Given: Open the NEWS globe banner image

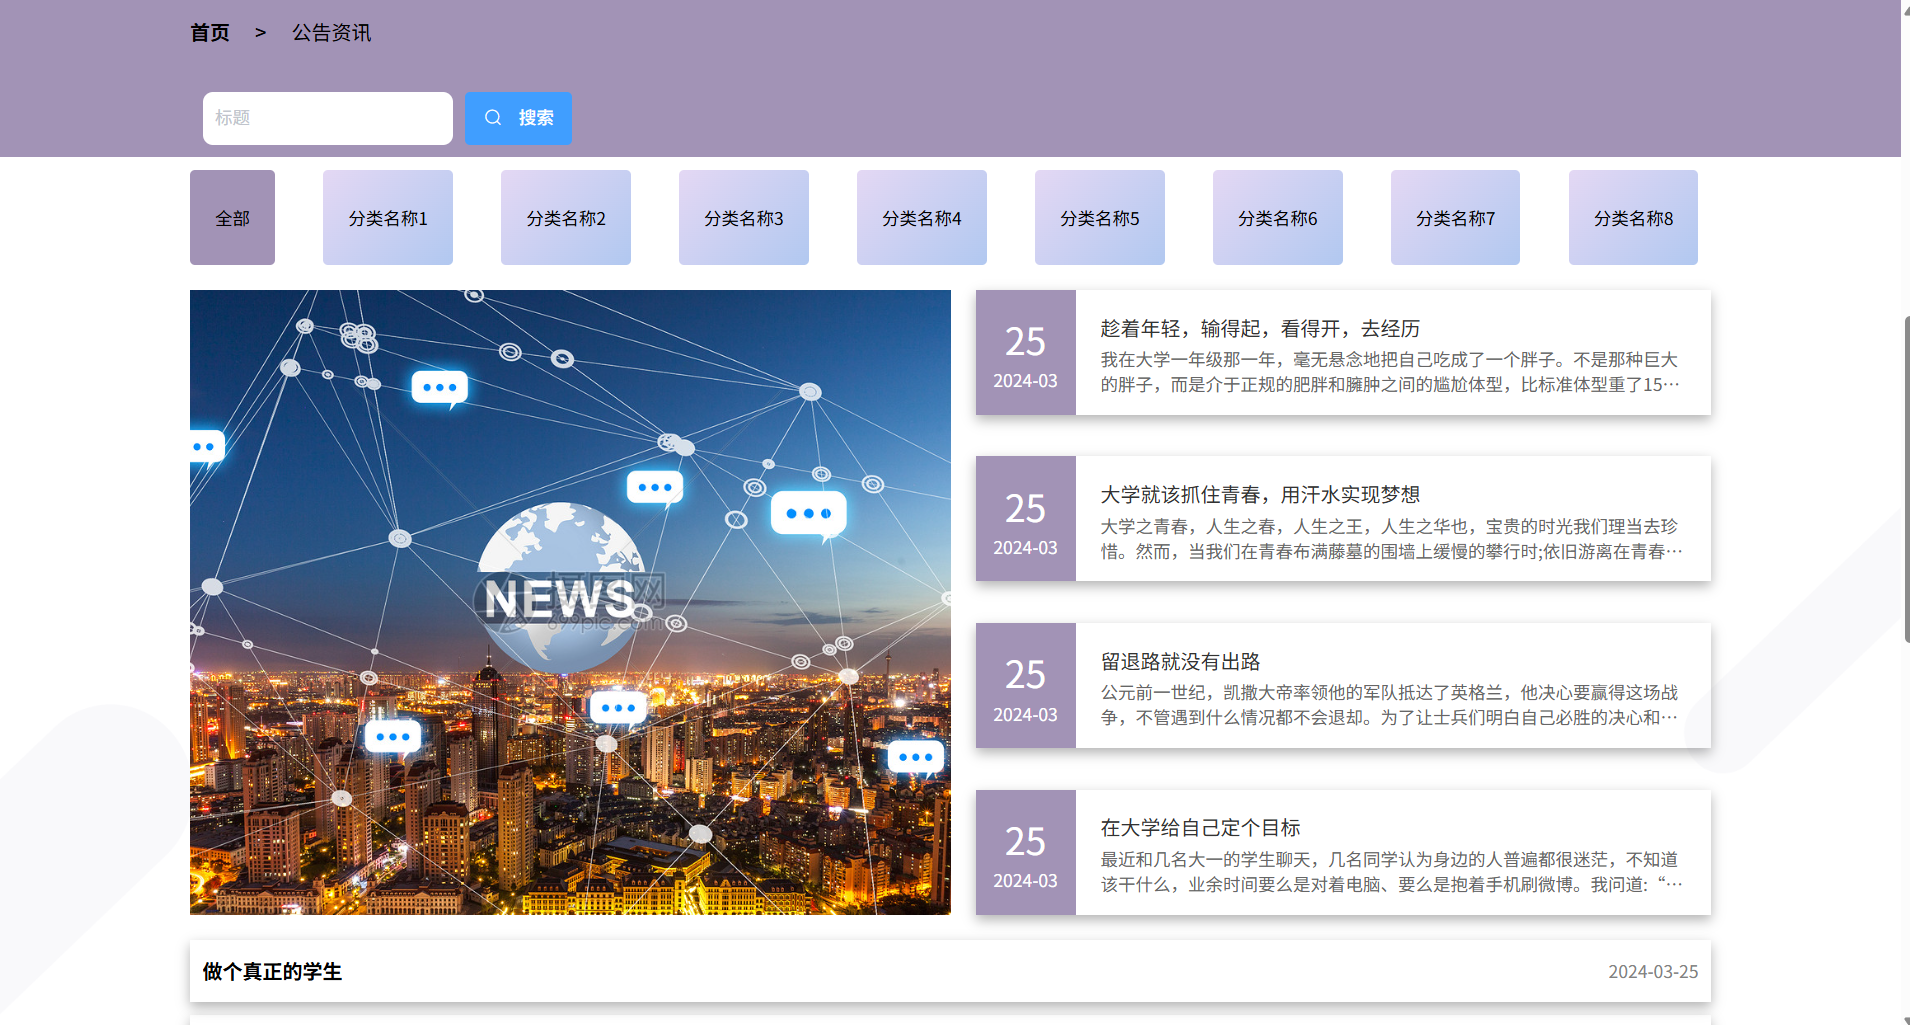Looking at the screenshot, I should 570,602.
